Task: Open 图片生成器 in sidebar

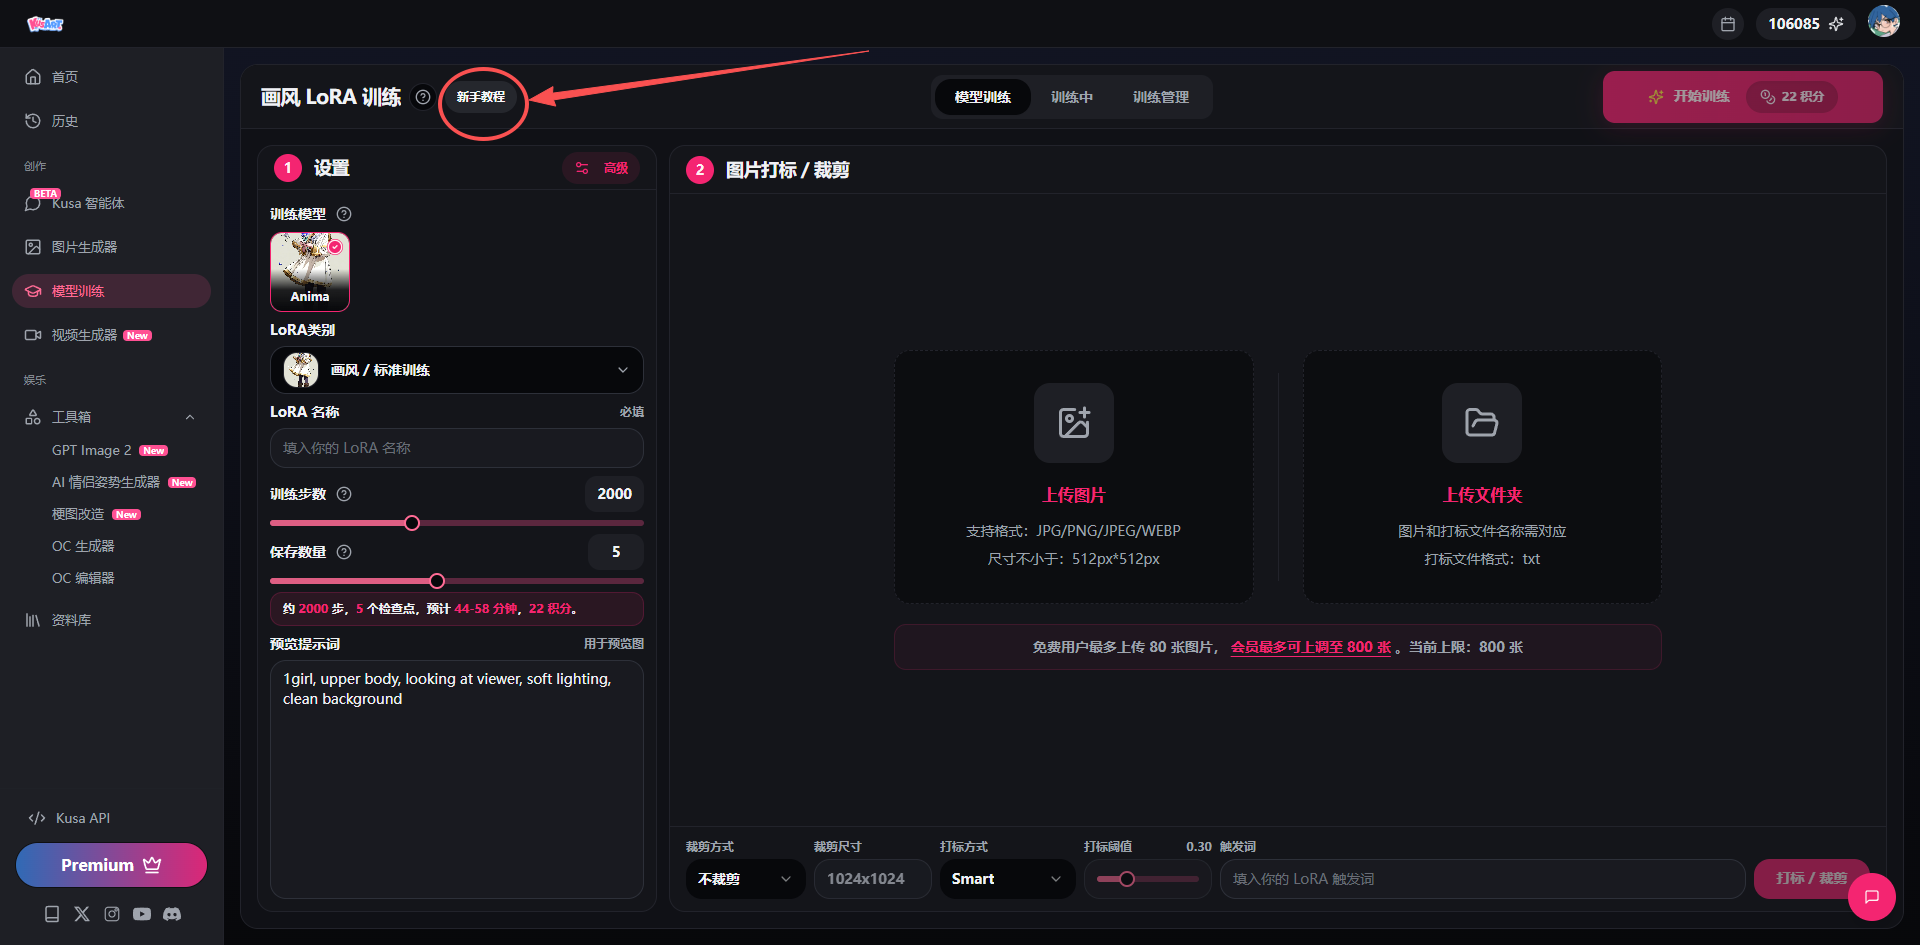Action: point(111,247)
